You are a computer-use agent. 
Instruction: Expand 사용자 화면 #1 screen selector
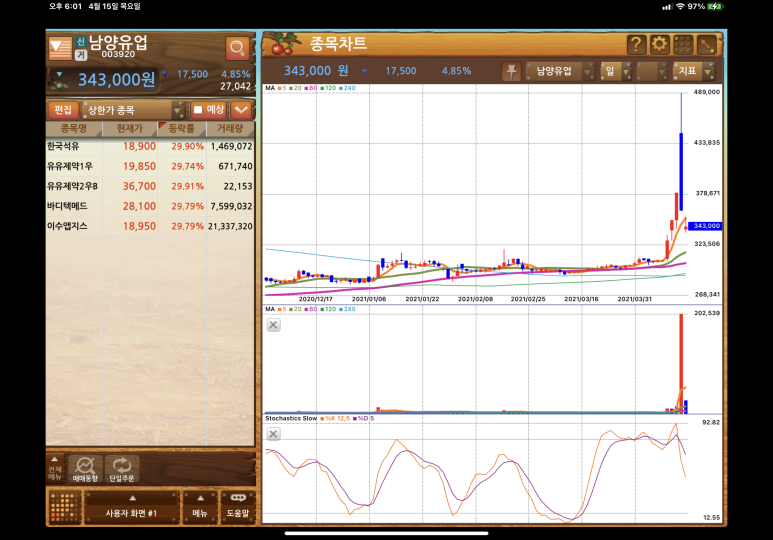[x=131, y=507]
